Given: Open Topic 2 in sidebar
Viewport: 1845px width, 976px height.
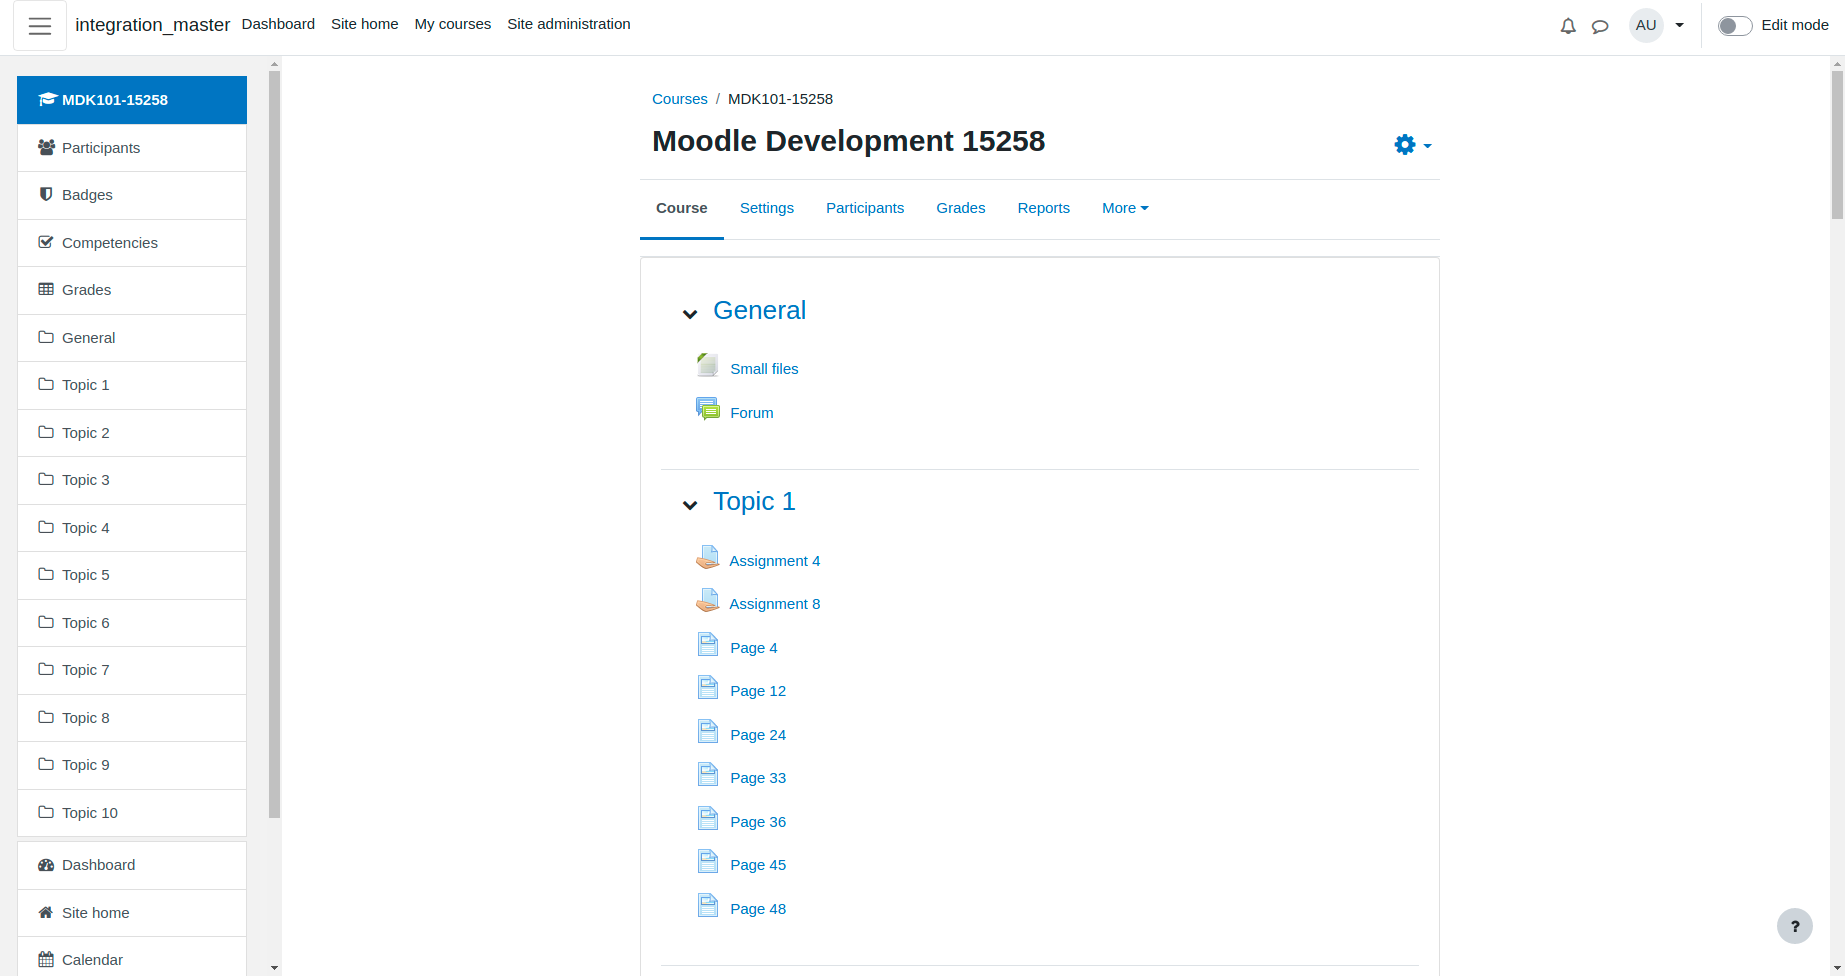Looking at the screenshot, I should coord(132,433).
